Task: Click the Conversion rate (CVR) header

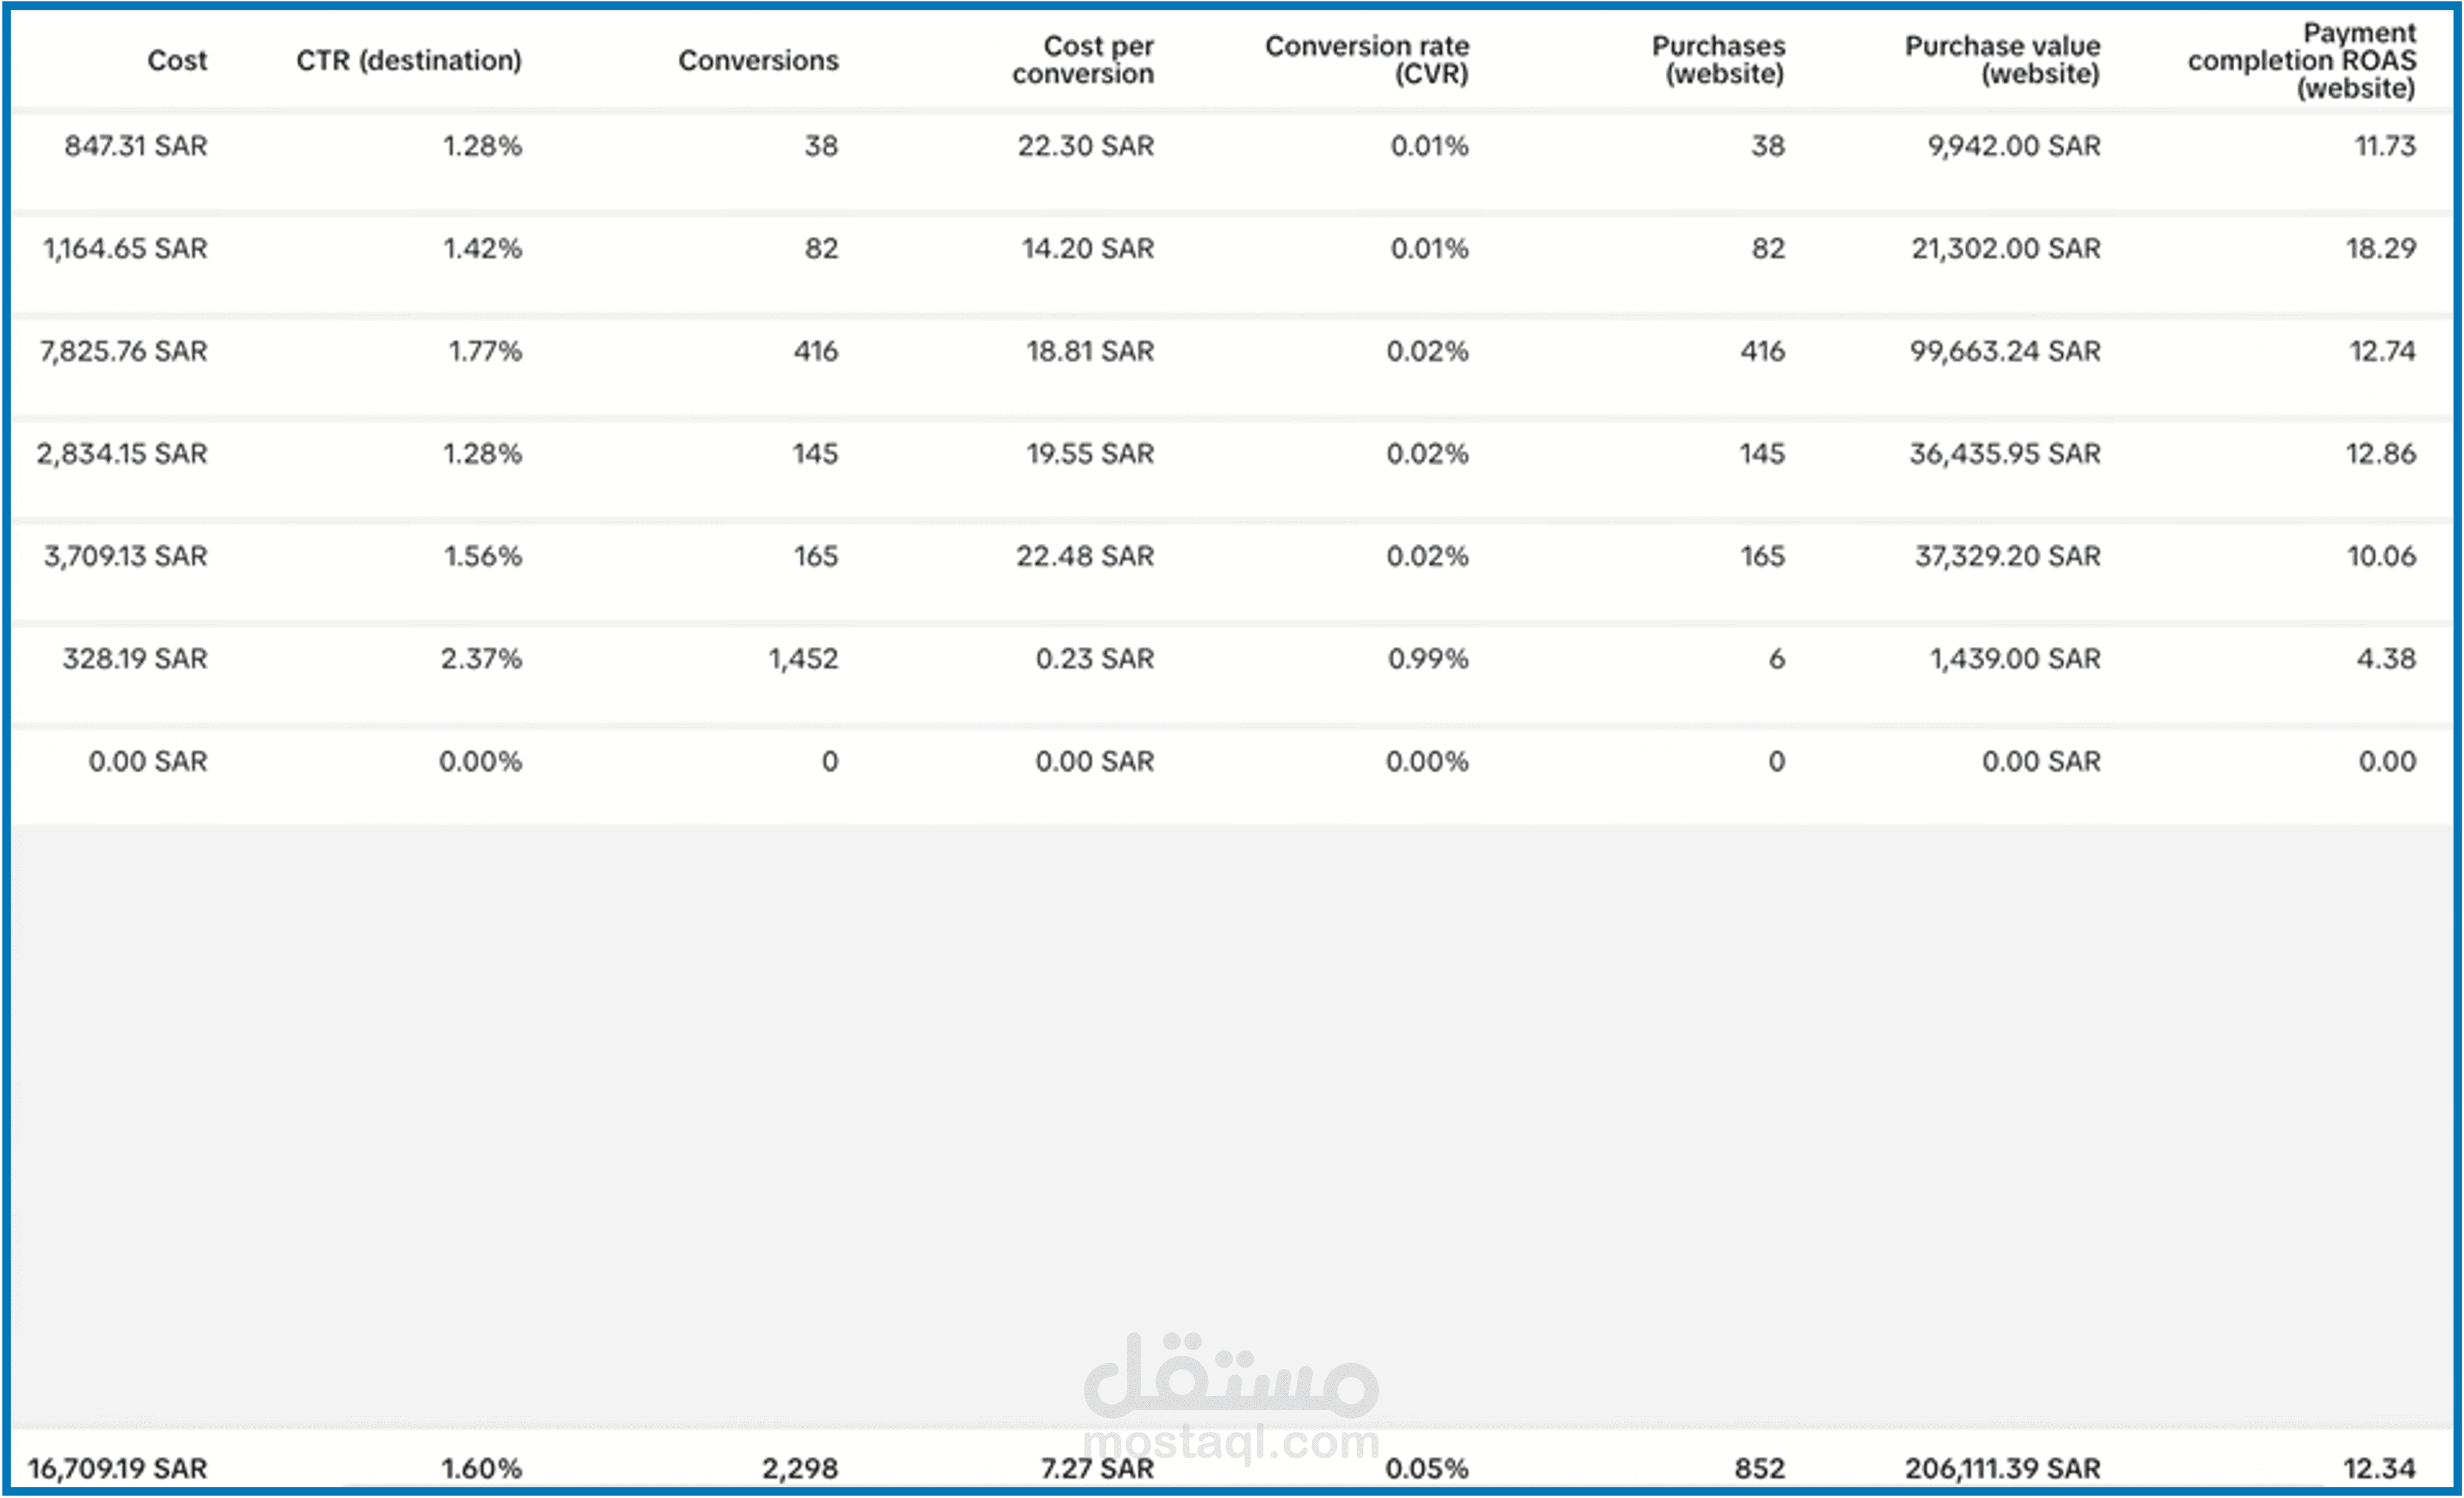Action: pyautogui.click(x=1367, y=60)
